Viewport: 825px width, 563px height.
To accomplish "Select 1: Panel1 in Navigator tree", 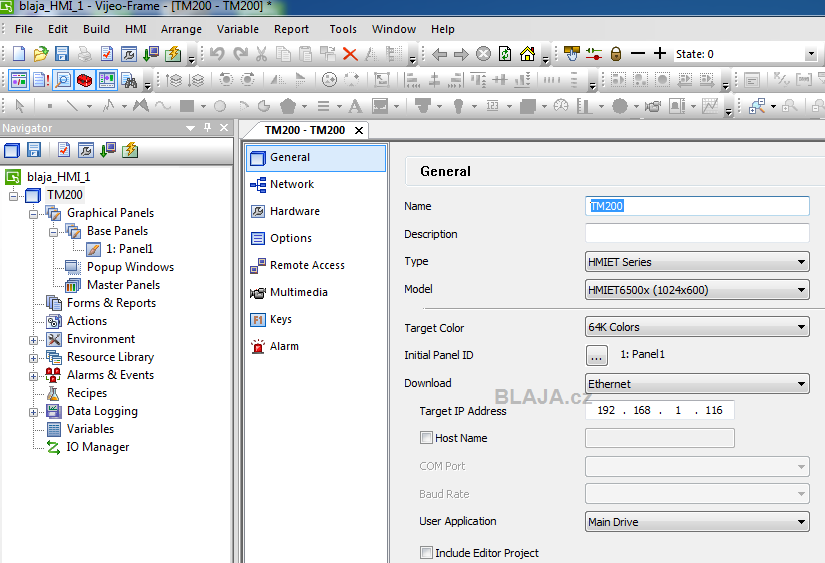I will click(129, 249).
